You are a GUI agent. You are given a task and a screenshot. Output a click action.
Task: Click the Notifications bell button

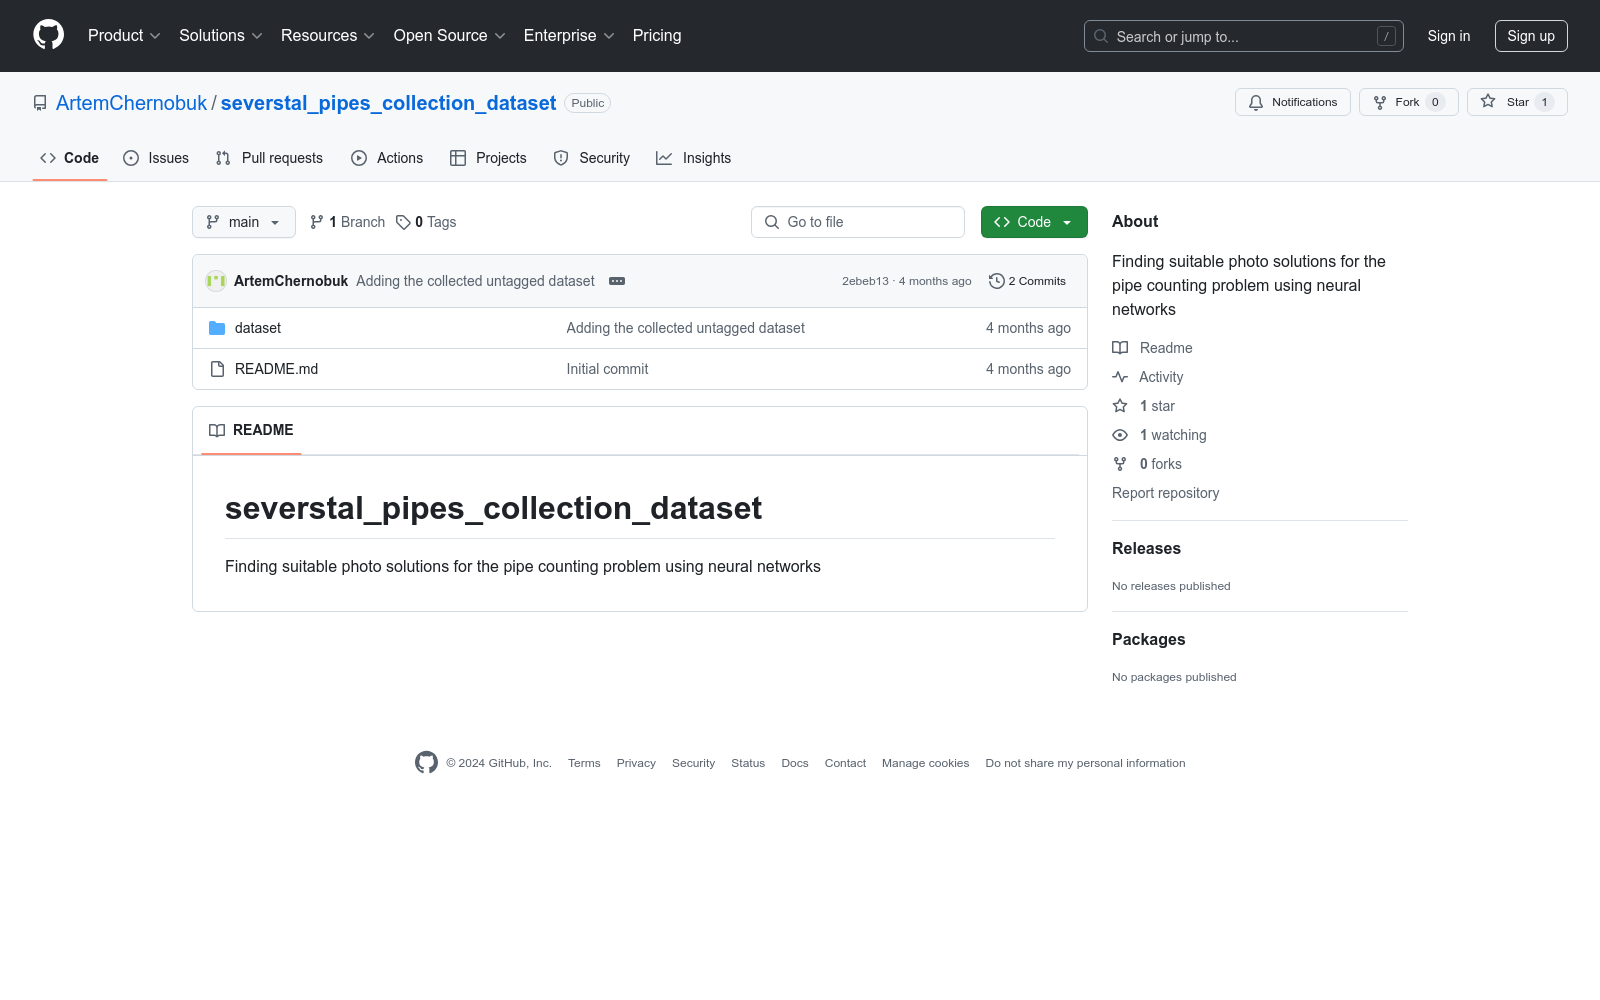pyautogui.click(x=1293, y=102)
